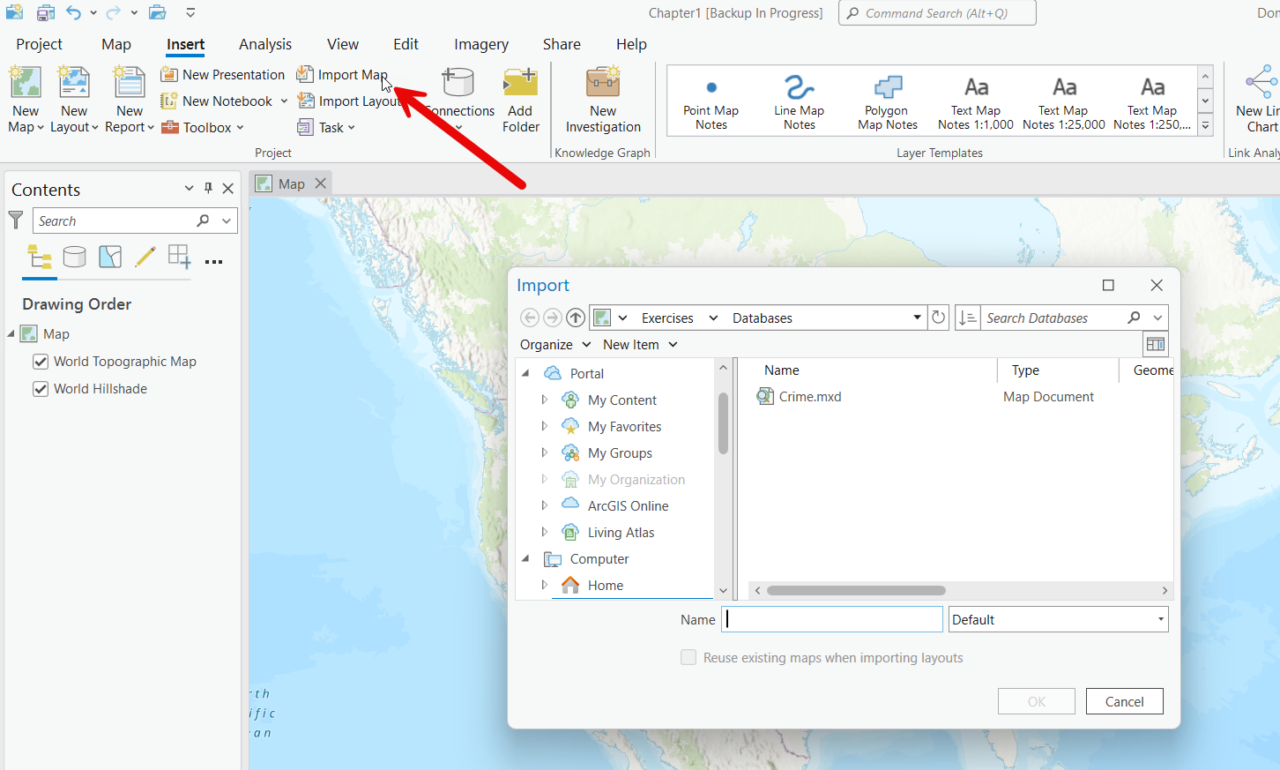Switch to the Imagery ribbon tab
This screenshot has height=770, width=1280.
coord(481,44)
